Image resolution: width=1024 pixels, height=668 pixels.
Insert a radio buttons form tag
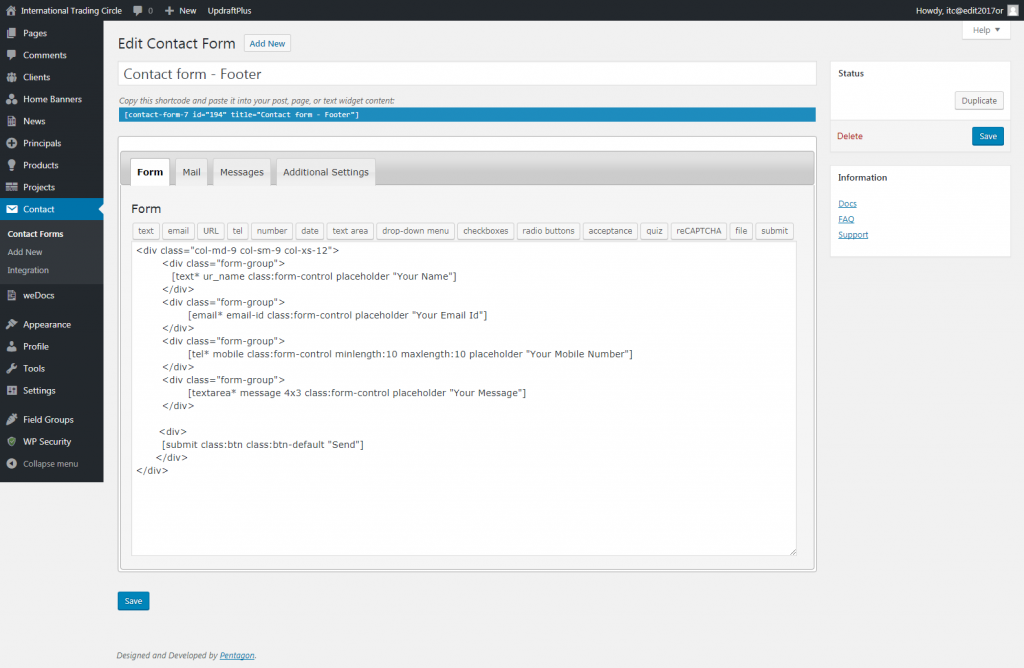(548, 231)
